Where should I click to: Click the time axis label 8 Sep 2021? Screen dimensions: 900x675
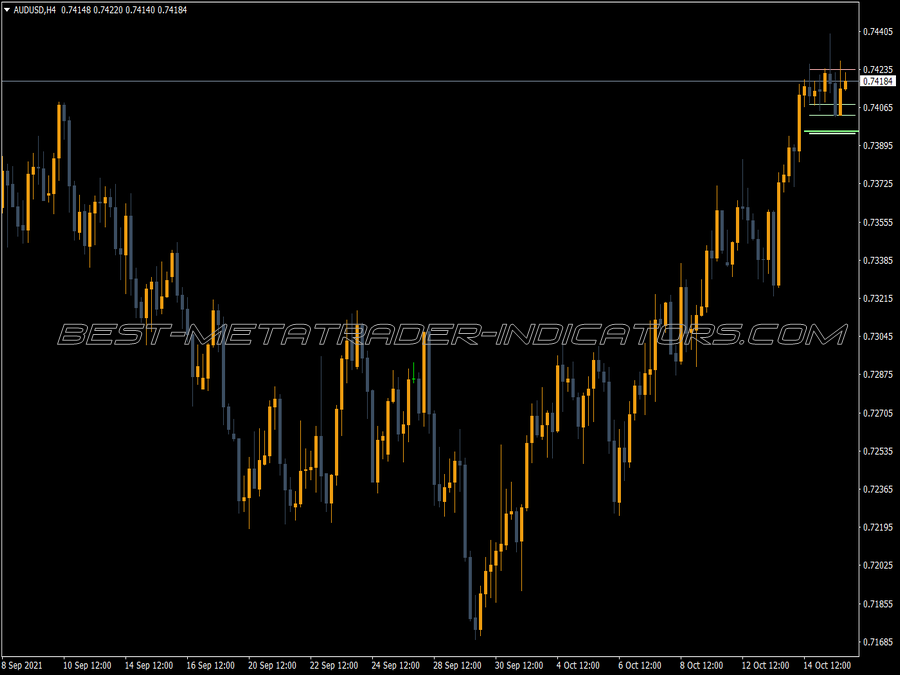click(22, 665)
